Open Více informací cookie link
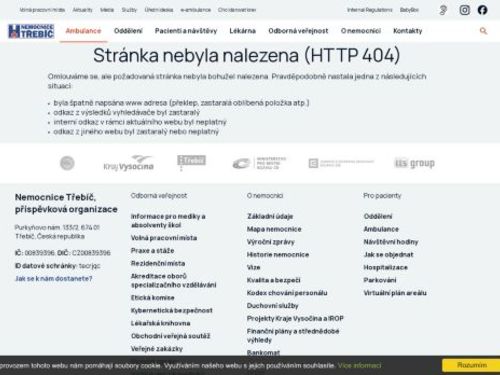Screen dimensions: 500x375 359,366
